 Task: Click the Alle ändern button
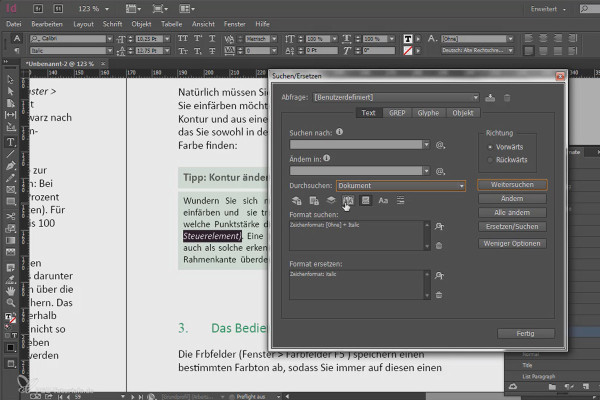pos(512,212)
